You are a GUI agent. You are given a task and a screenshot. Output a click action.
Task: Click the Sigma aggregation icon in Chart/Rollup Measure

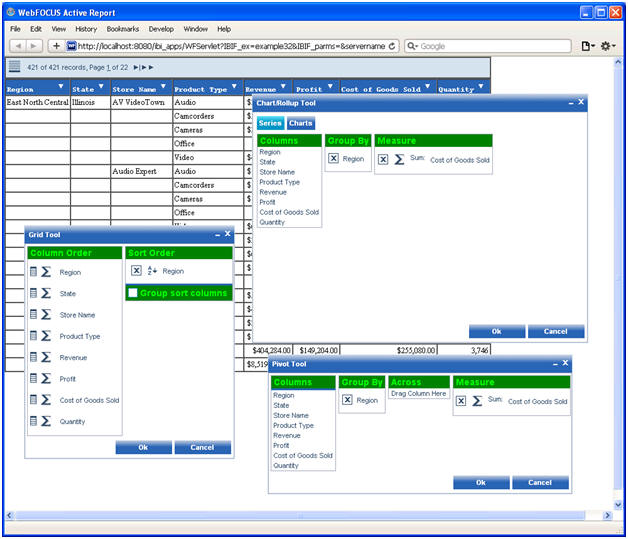click(x=399, y=159)
